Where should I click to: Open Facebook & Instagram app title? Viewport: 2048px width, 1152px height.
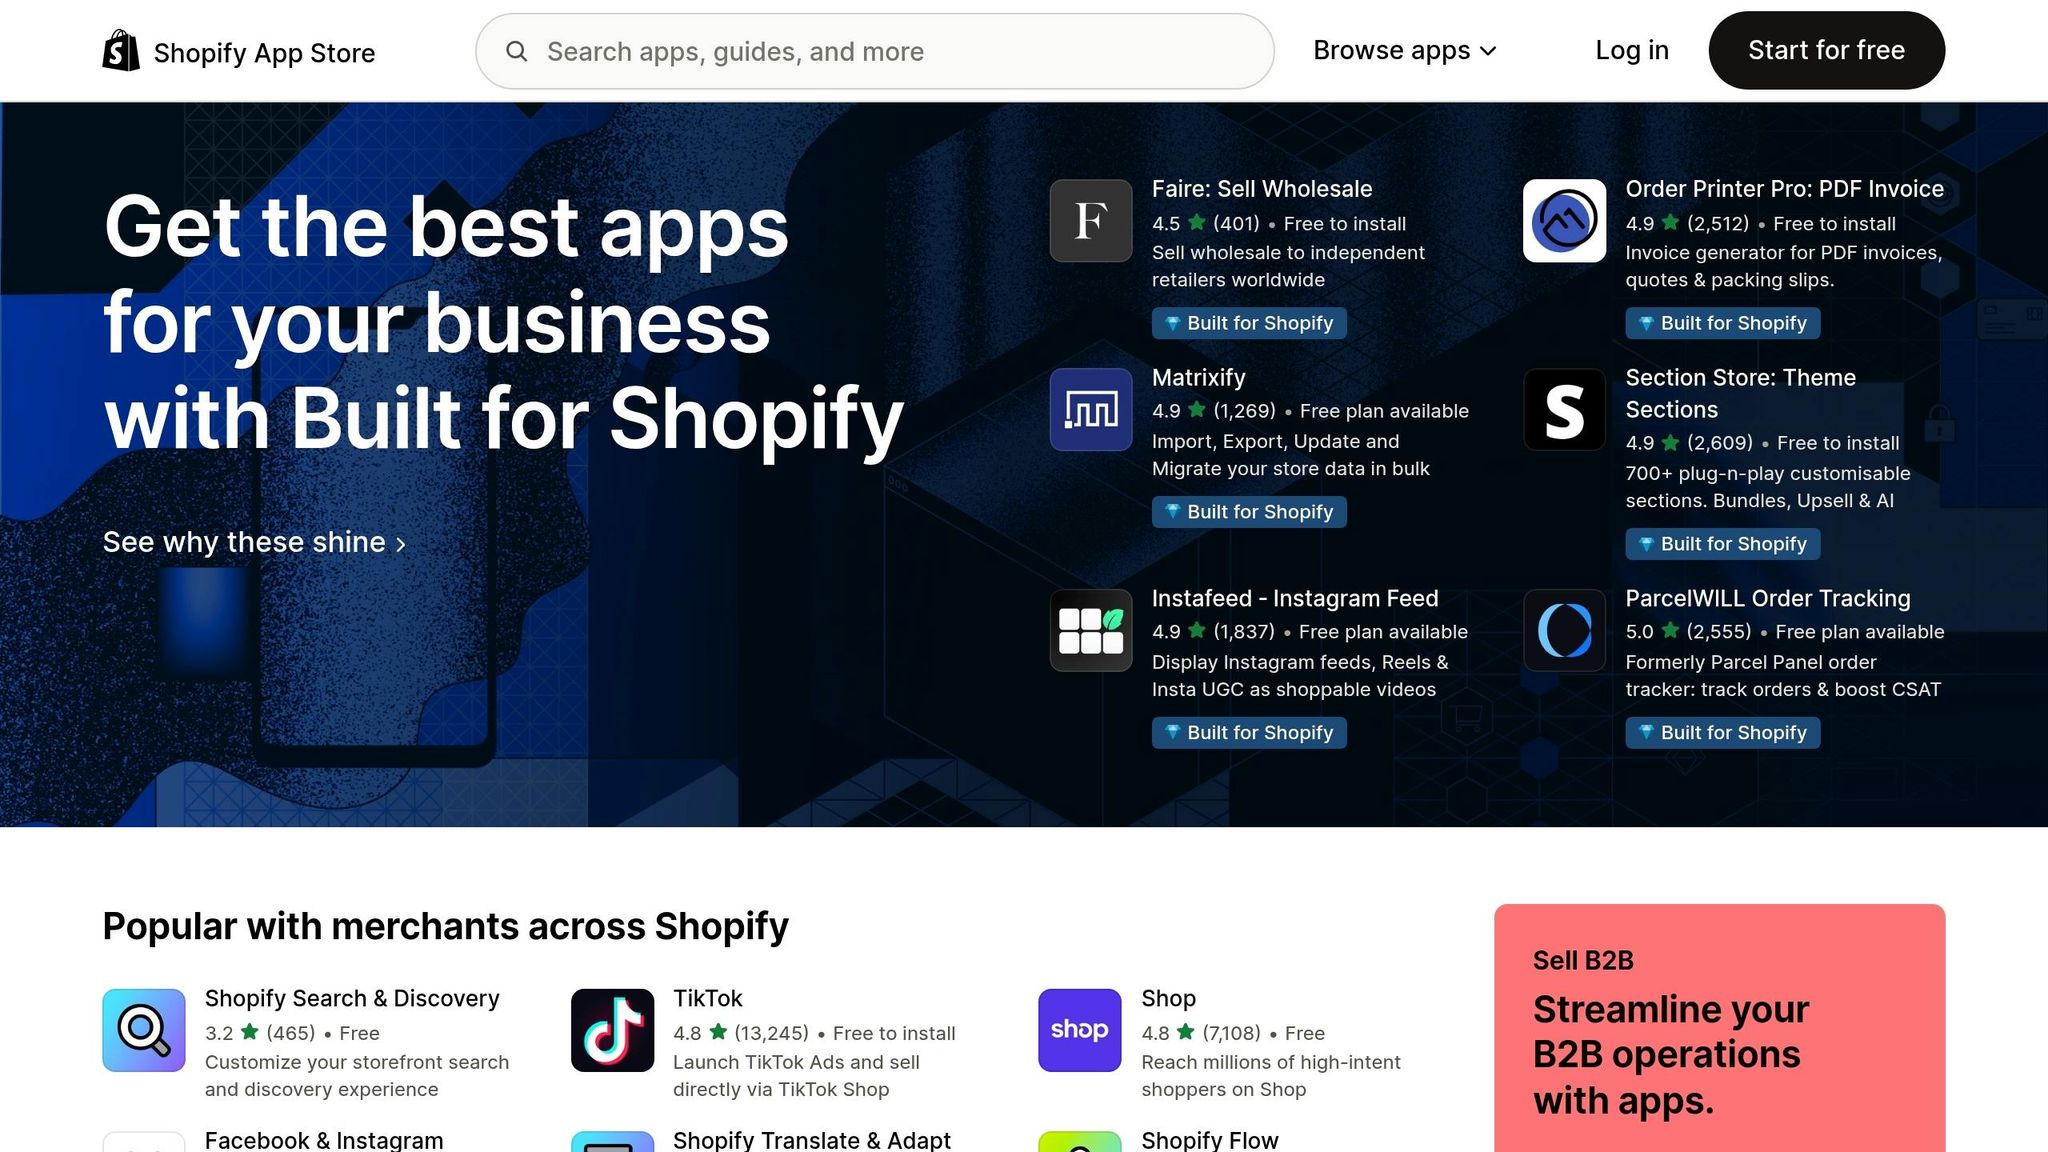pos(324,1140)
